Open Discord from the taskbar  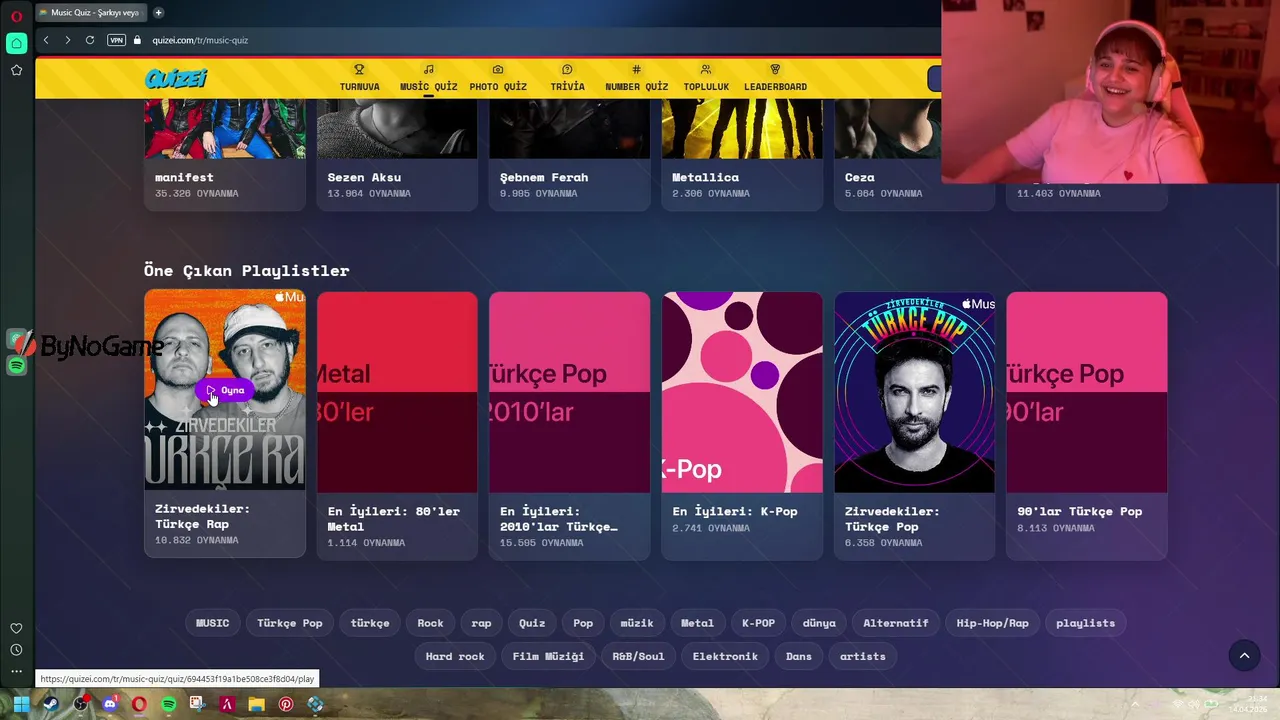click(110, 704)
